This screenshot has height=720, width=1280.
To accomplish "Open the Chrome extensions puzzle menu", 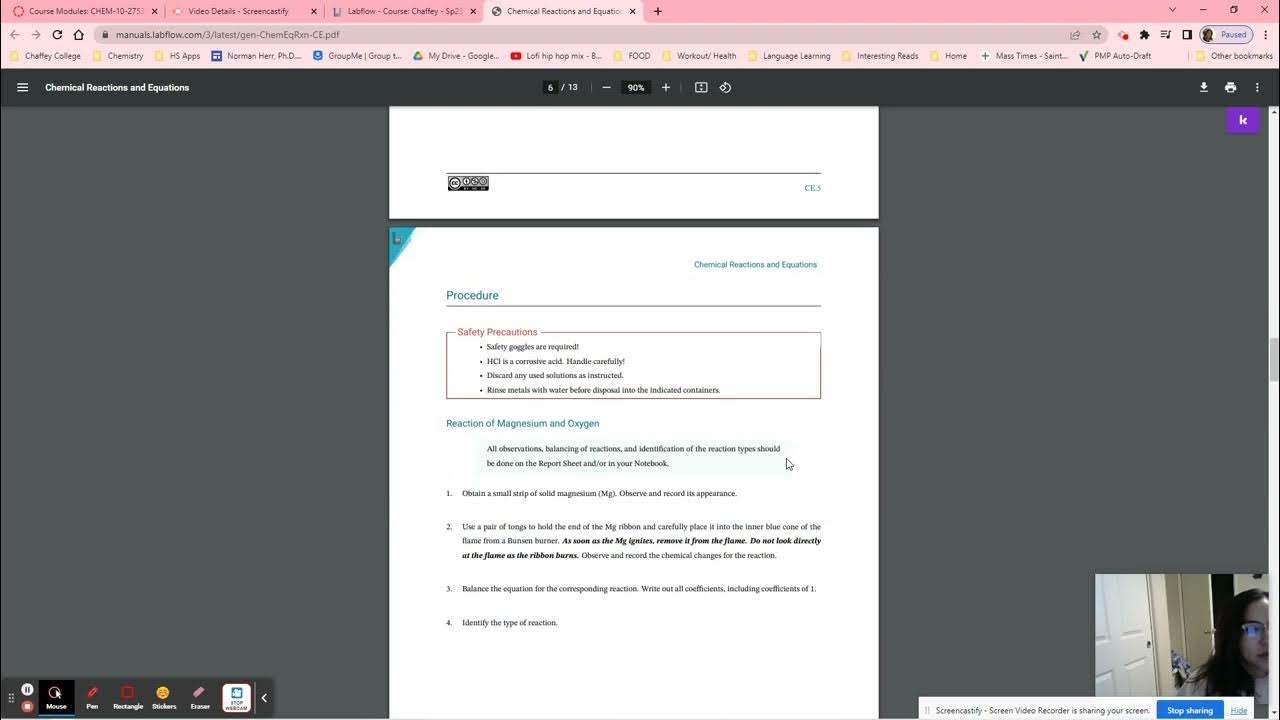I will (x=1145, y=34).
